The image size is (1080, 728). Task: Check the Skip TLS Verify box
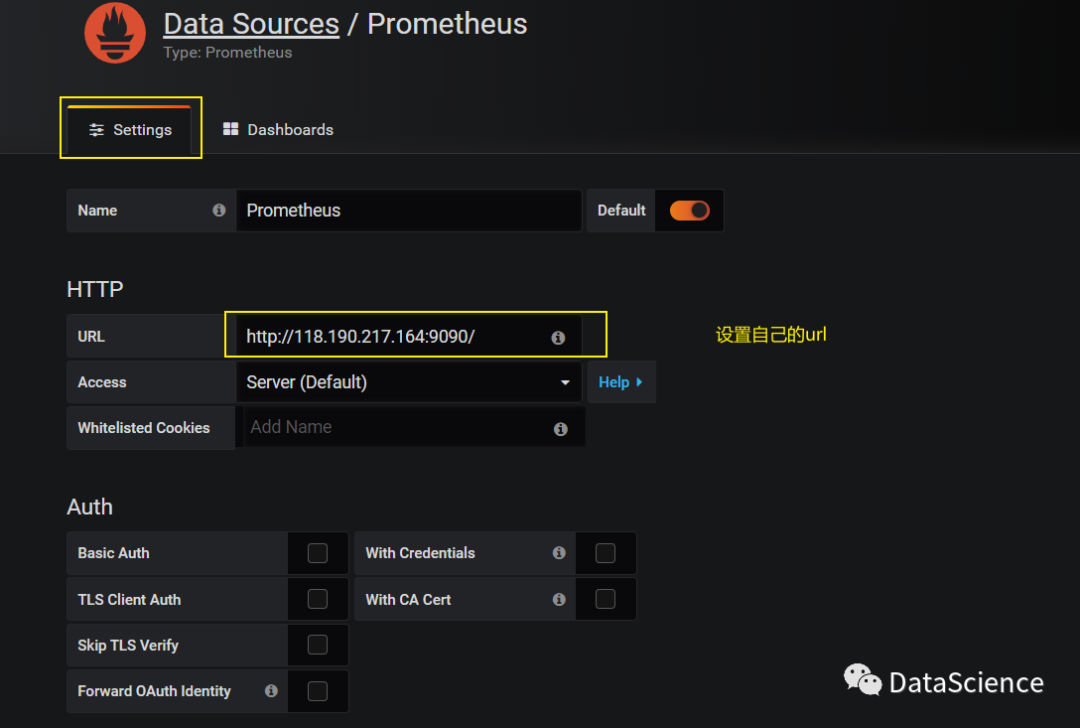click(x=317, y=645)
